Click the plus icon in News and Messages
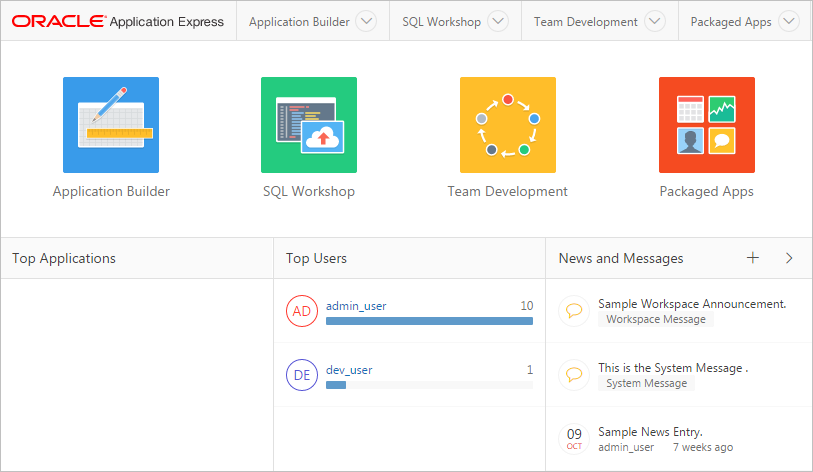Viewport: 813px width, 472px height. (753, 258)
